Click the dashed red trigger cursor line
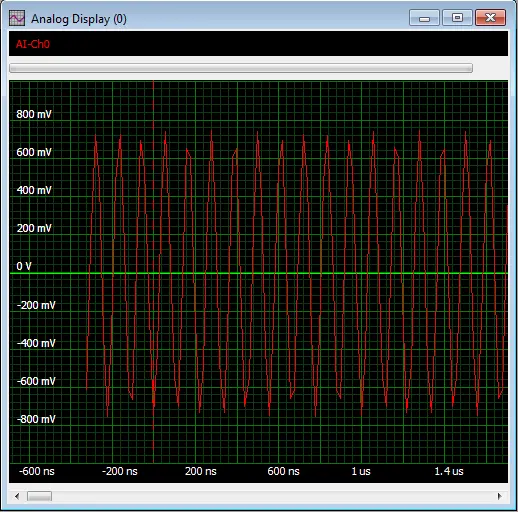 click(x=153, y=271)
